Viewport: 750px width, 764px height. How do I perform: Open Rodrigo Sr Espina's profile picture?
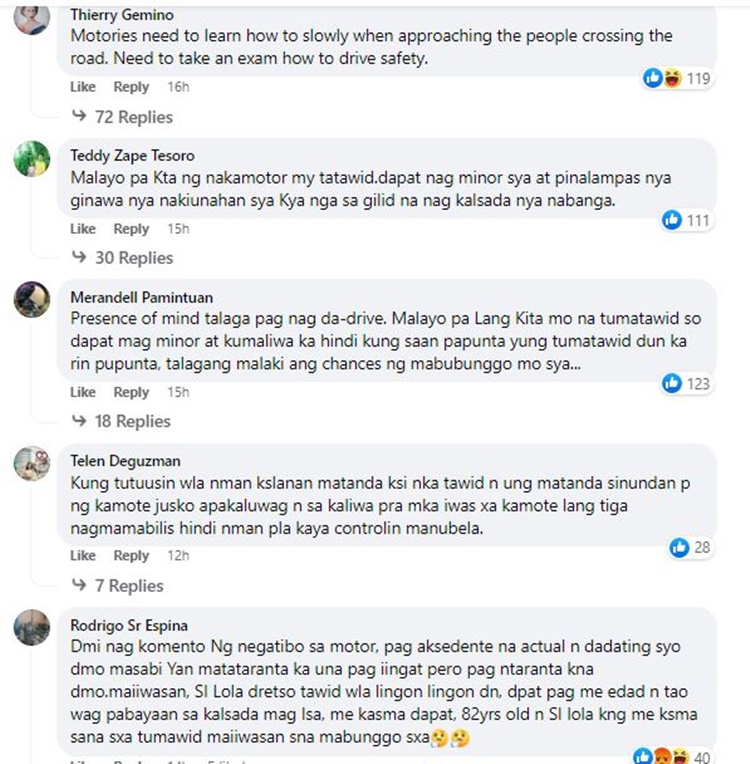tap(32, 626)
